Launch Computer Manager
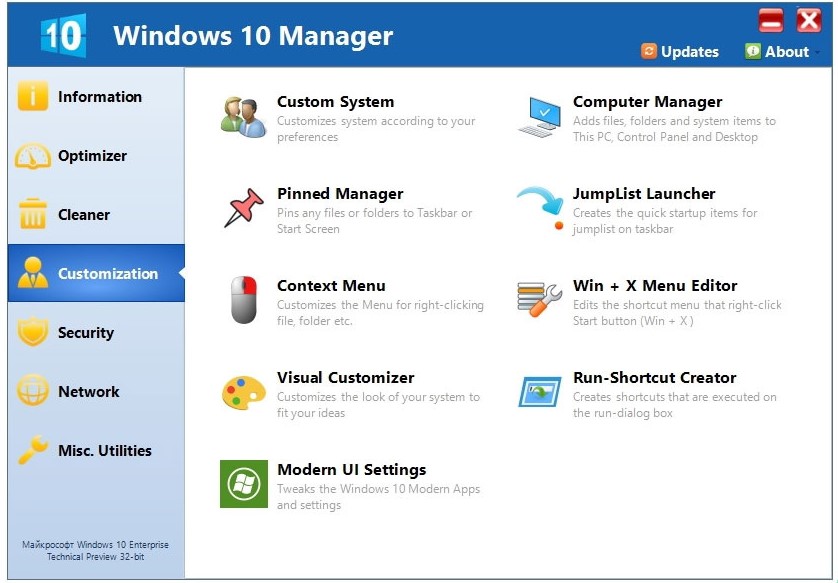 (x=646, y=101)
